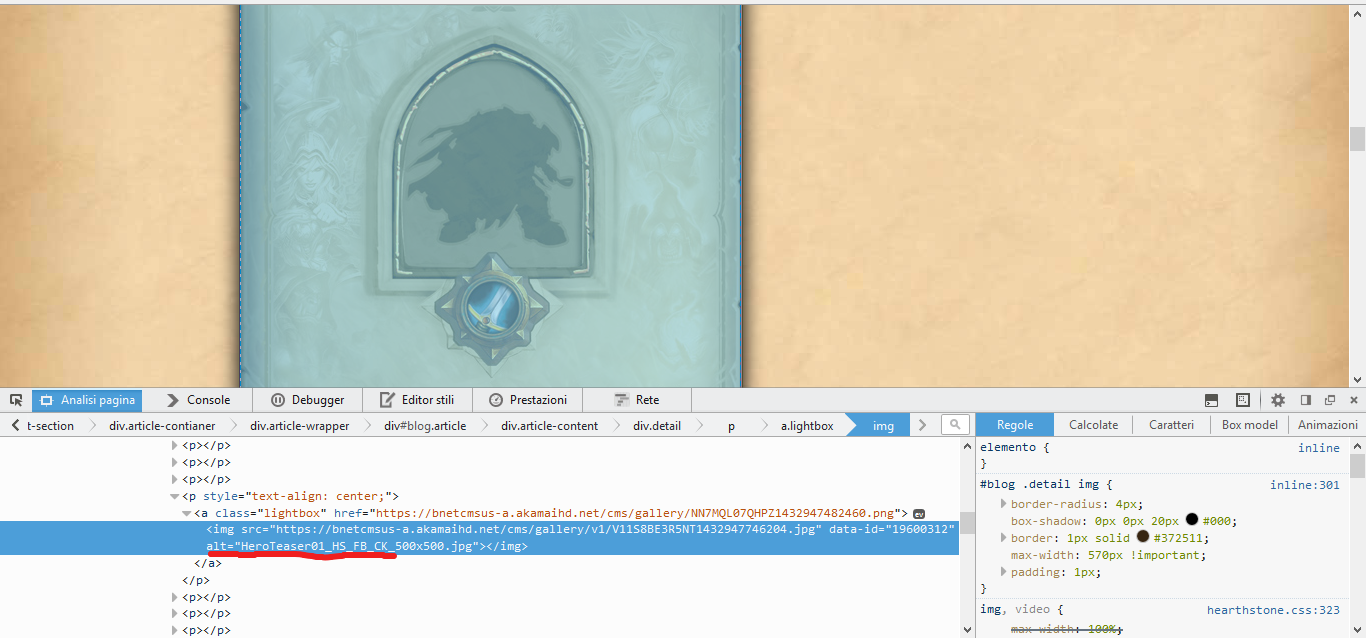The width and height of the screenshot is (1366, 638).
Task: Click the web page scrollbar thumb
Action: (x=1357, y=139)
